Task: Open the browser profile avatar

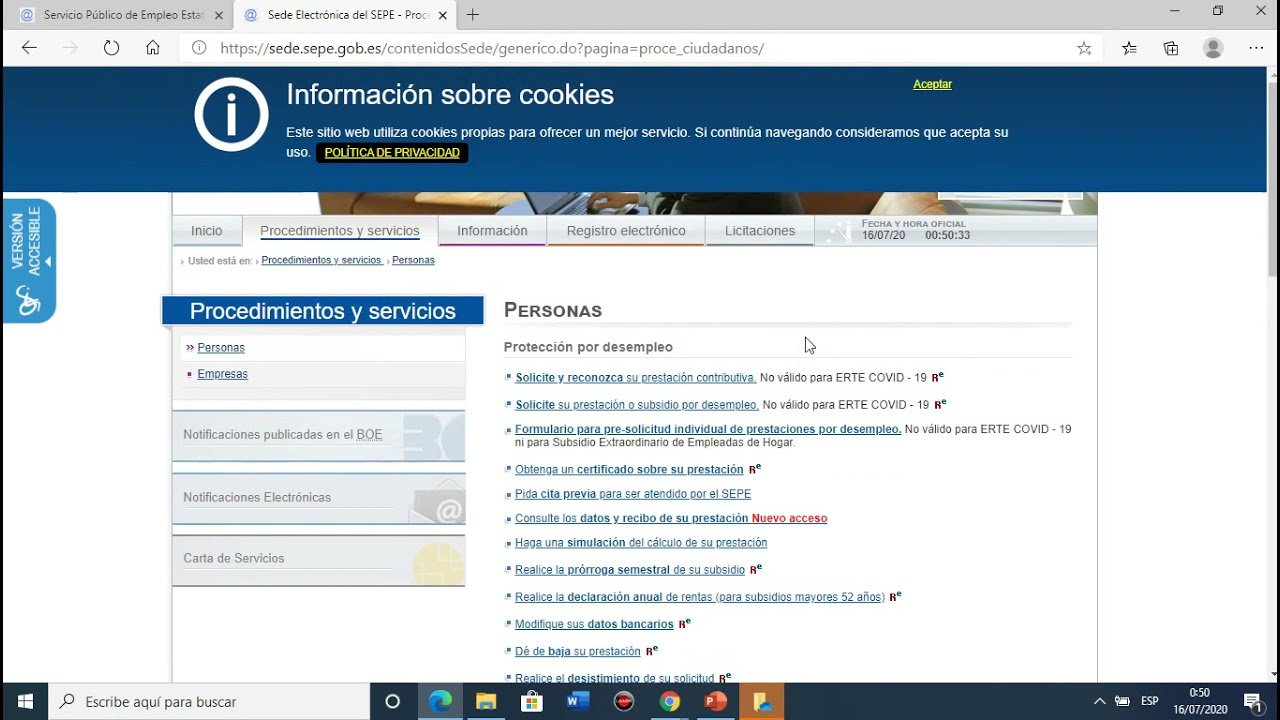Action: tap(1213, 47)
